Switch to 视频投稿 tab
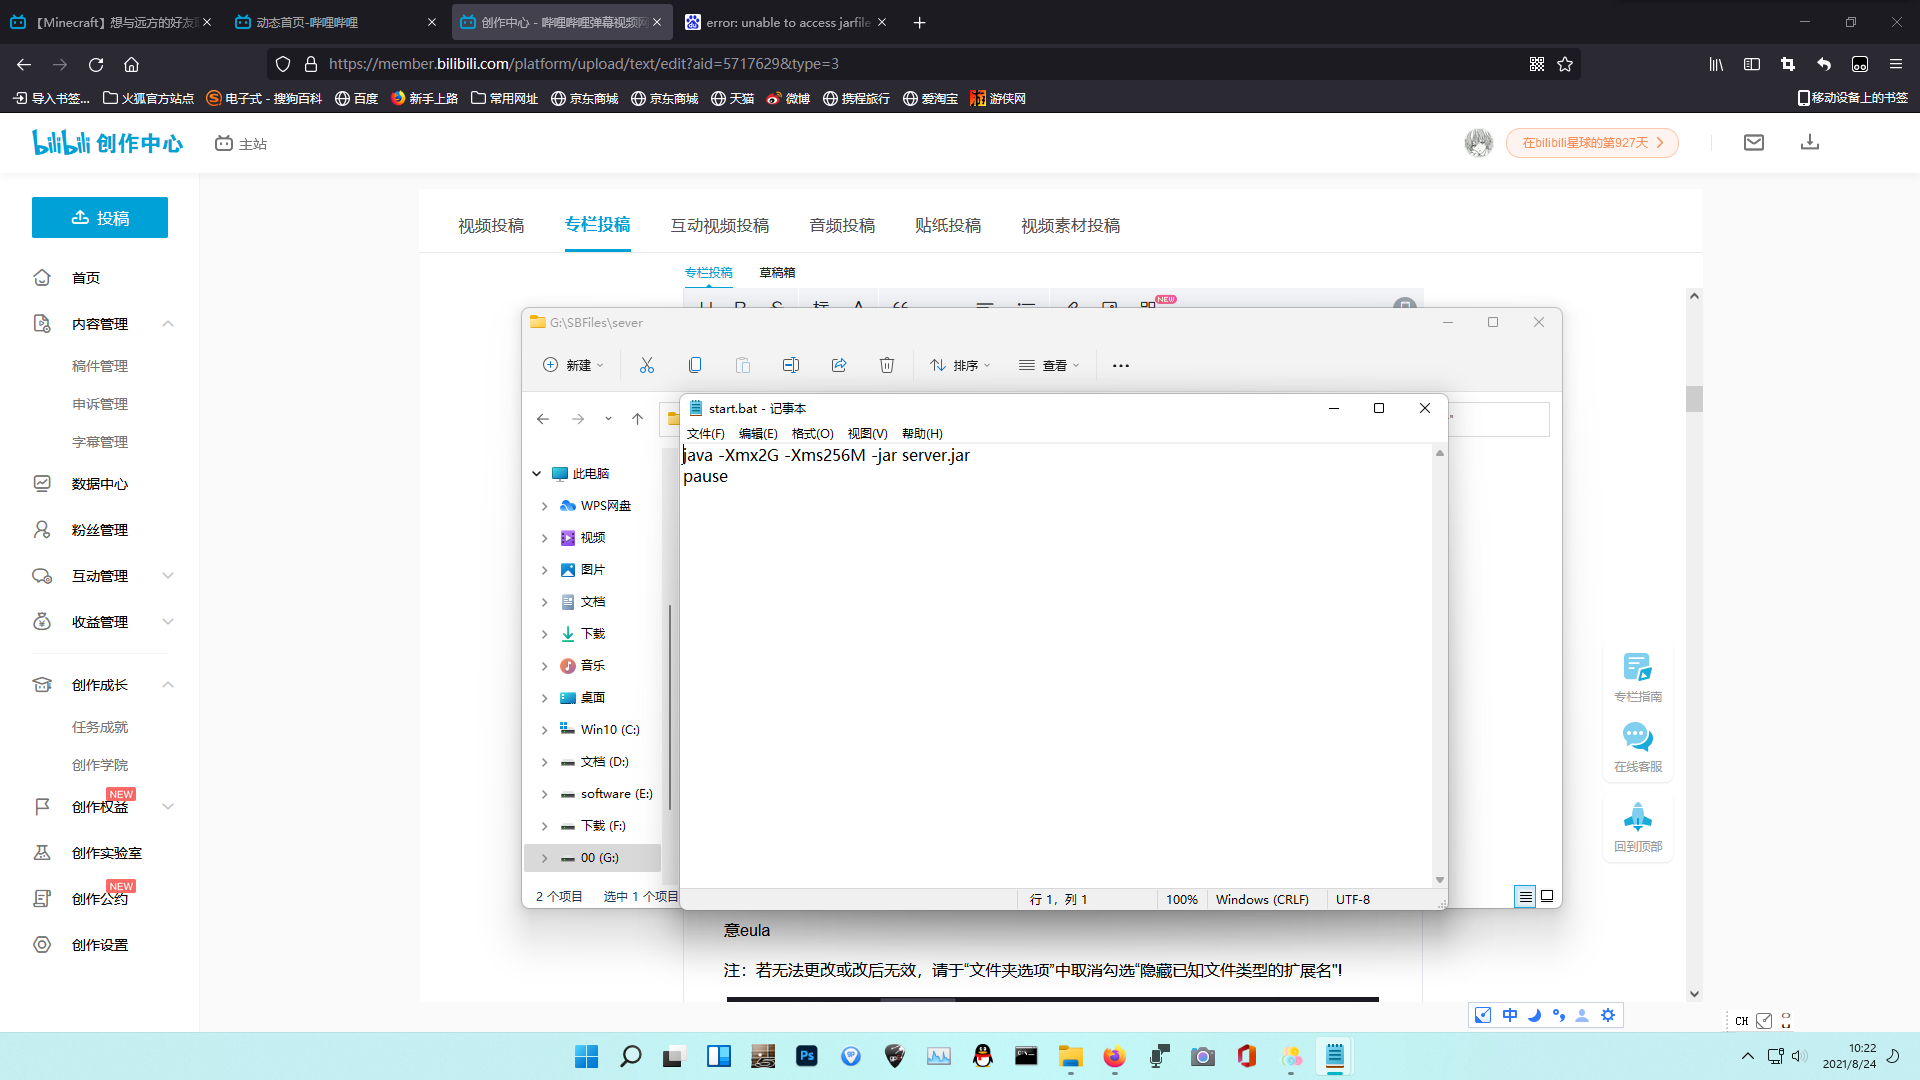The height and width of the screenshot is (1080, 1920). point(491,226)
